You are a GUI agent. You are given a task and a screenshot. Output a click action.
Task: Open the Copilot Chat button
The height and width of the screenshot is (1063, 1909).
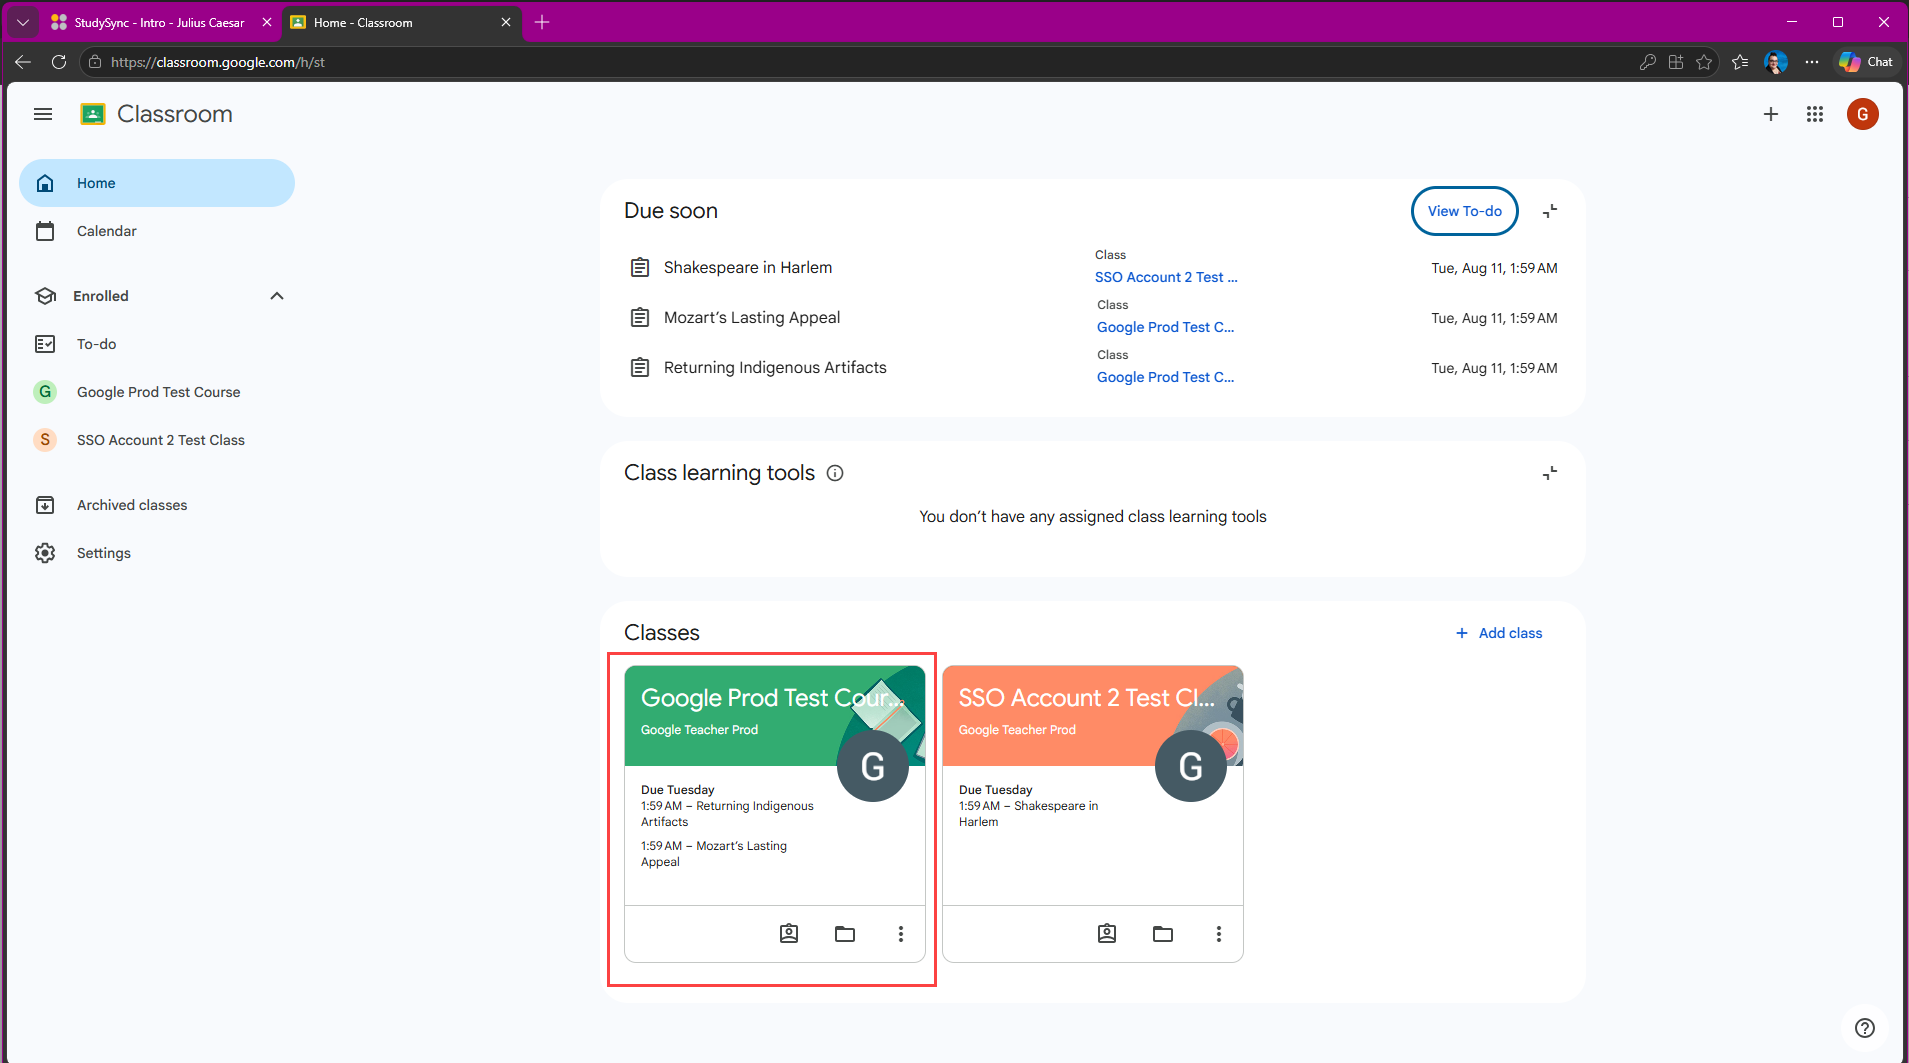pyautogui.click(x=1866, y=62)
